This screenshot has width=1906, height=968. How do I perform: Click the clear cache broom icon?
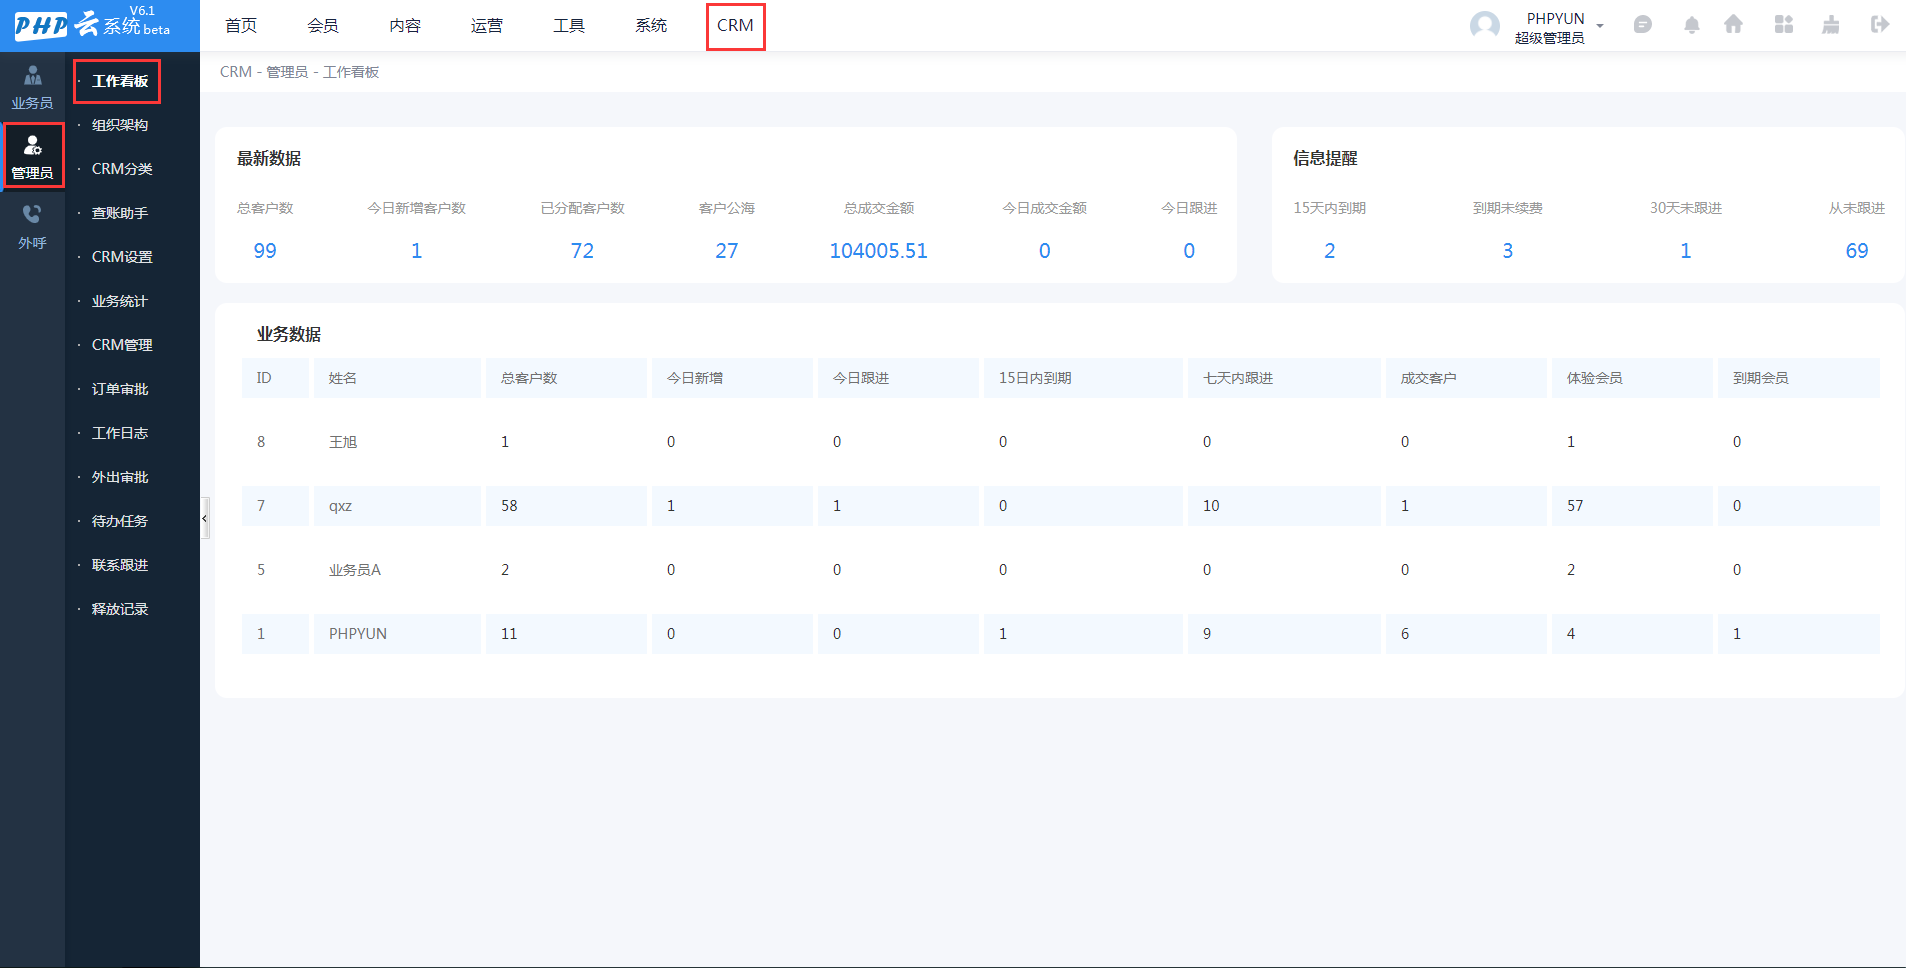pyautogui.click(x=1831, y=24)
